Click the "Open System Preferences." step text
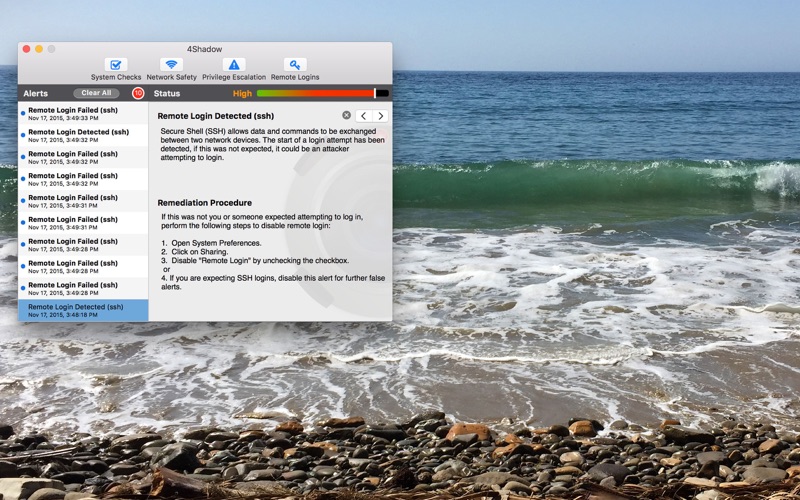 click(x=216, y=243)
